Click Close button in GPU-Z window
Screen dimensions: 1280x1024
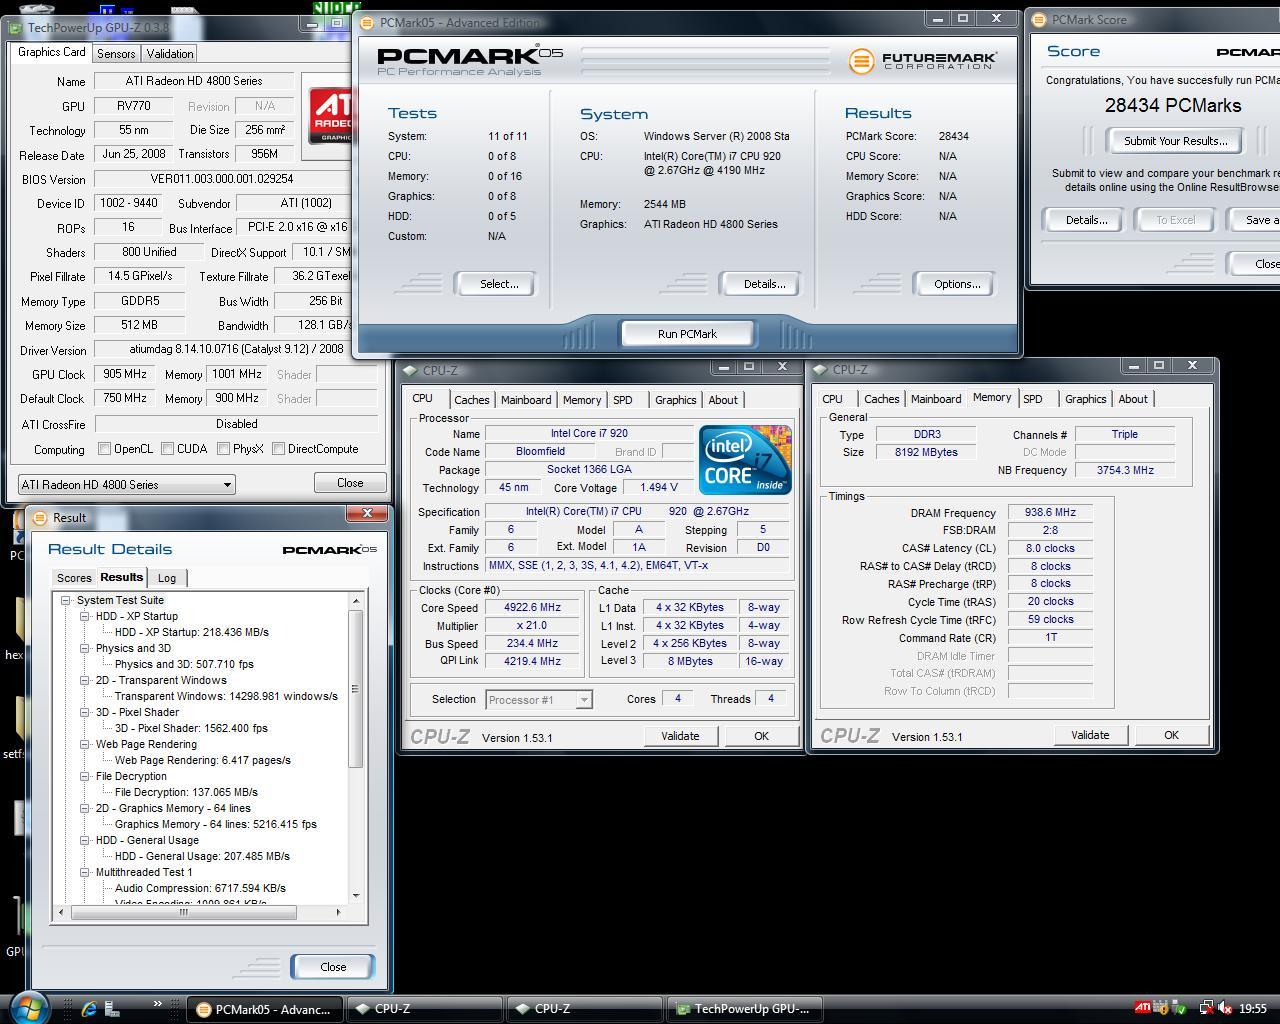point(350,483)
